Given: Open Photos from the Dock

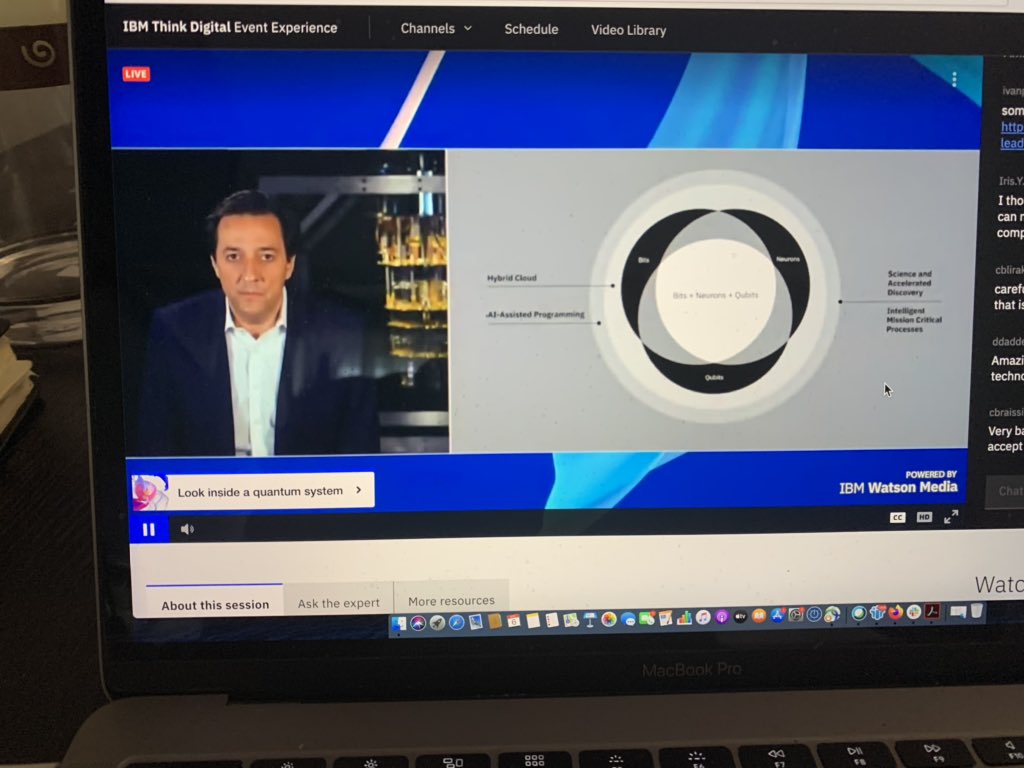Looking at the screenshot, I should [x=609, y=618].
